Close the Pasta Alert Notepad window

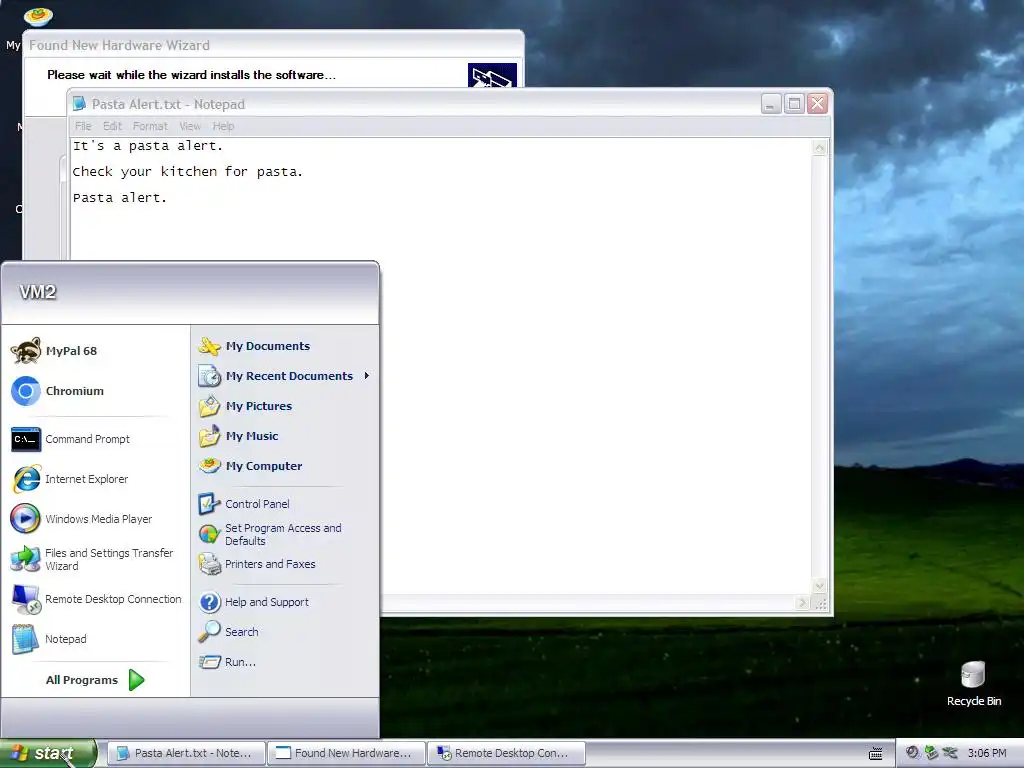(817, 104)
